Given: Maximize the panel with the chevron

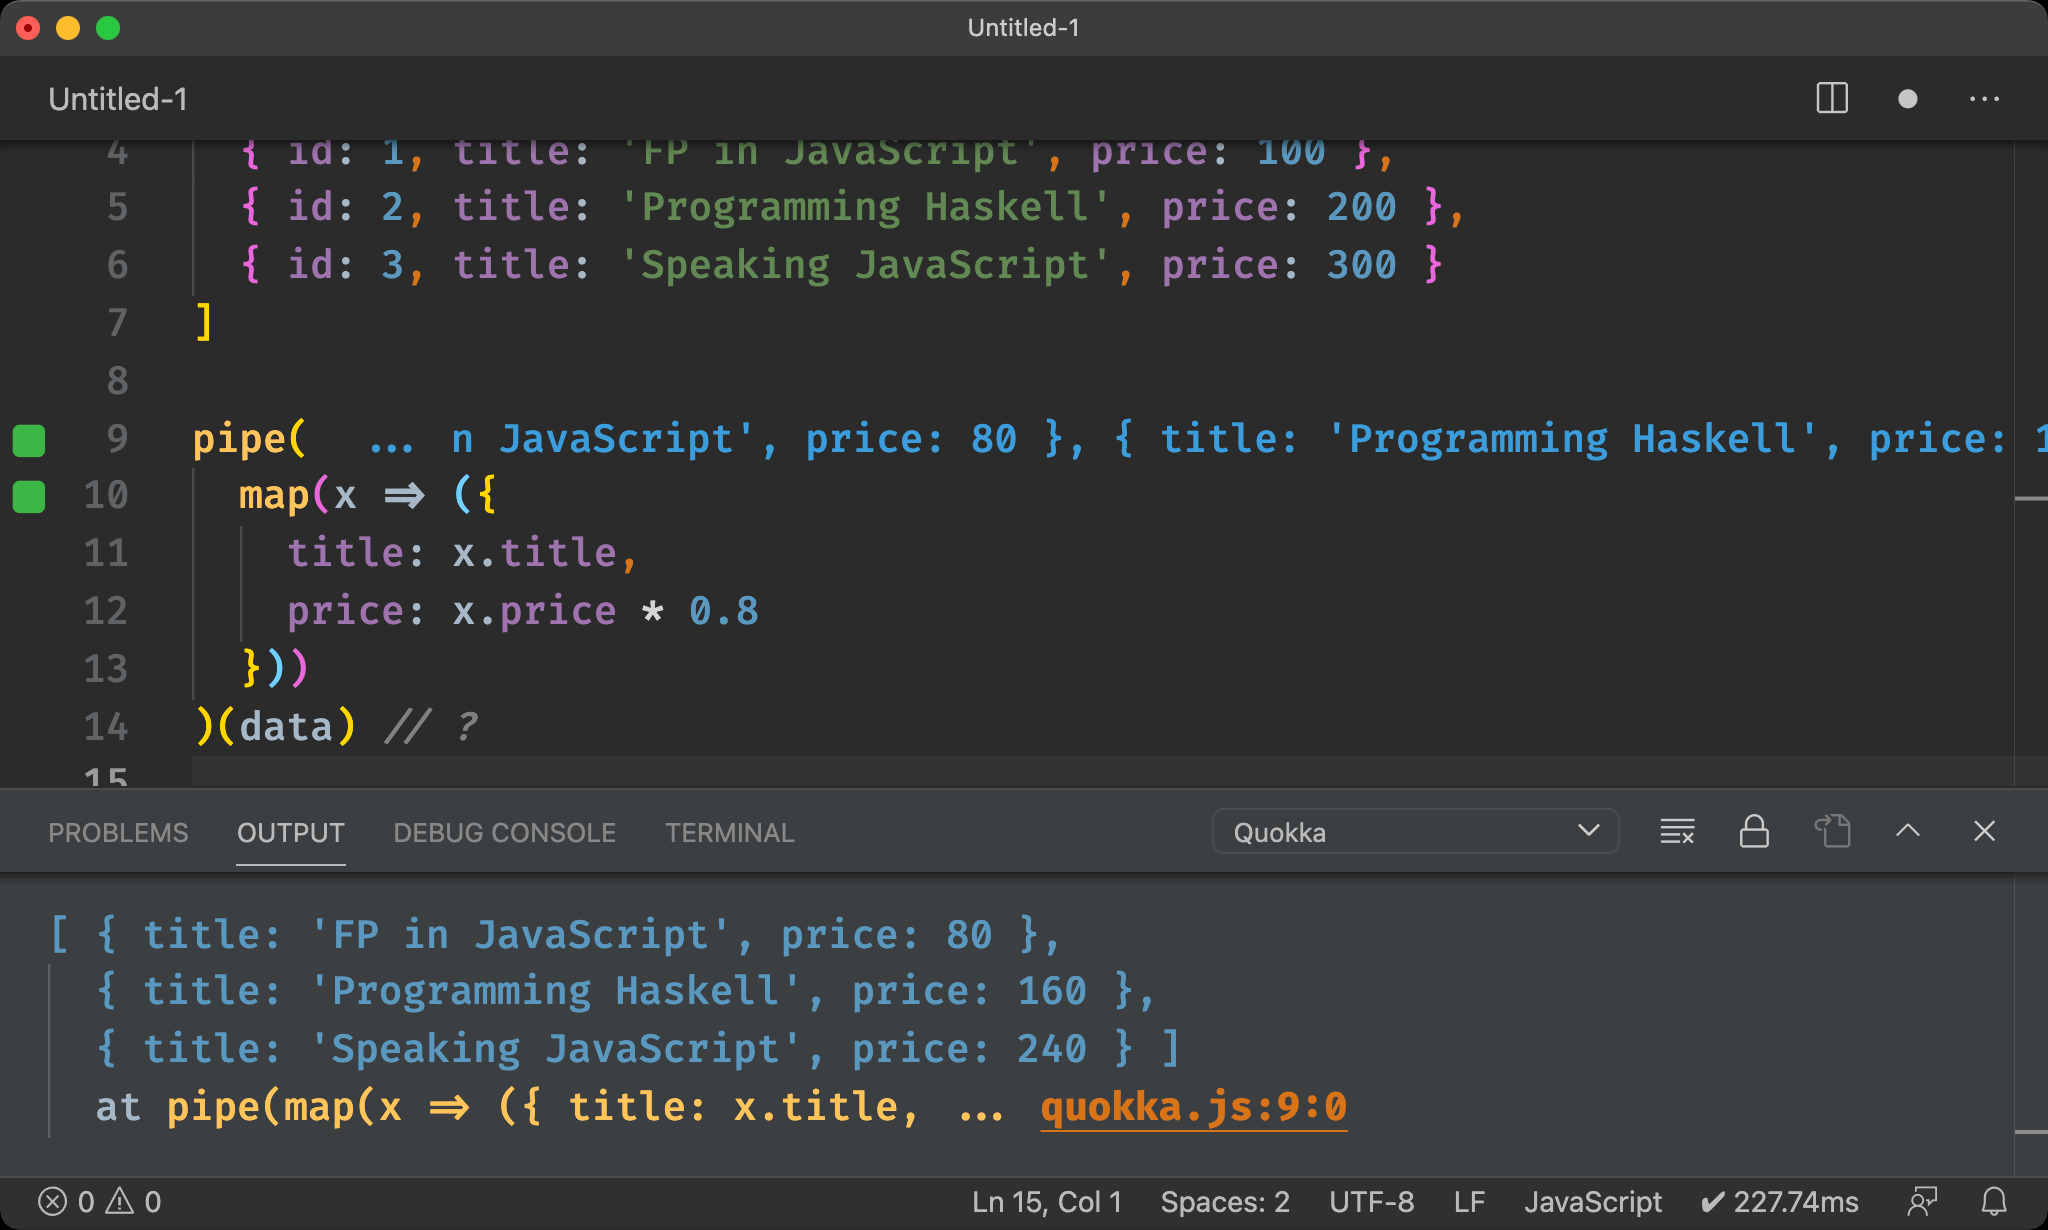Looking at the screenshot, I should tap(1908, 831).
